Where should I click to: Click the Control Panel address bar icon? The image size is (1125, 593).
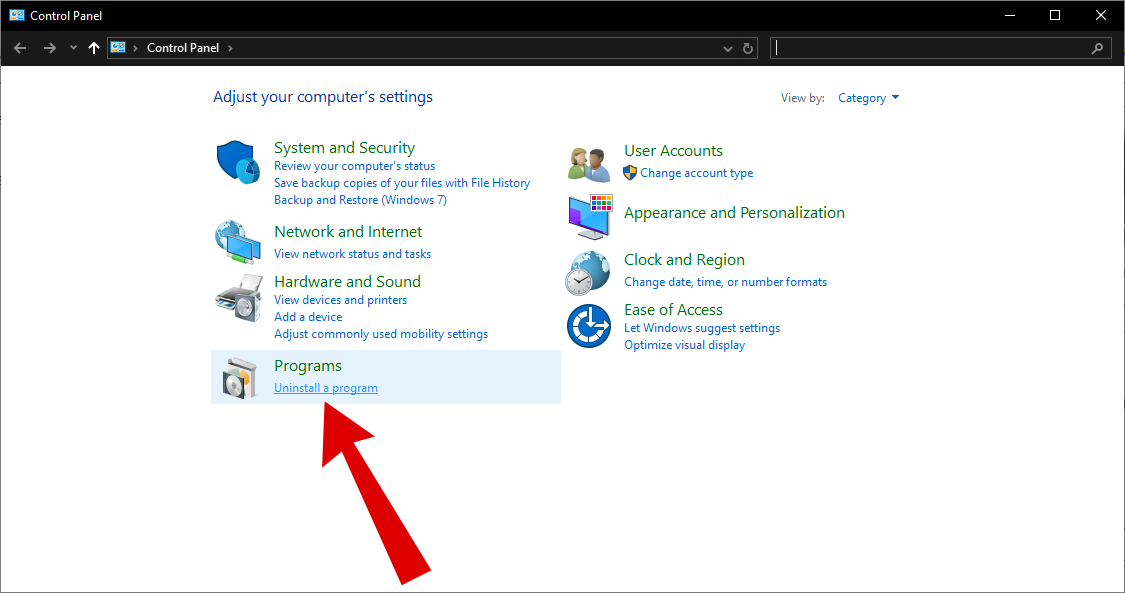(118, 47)
